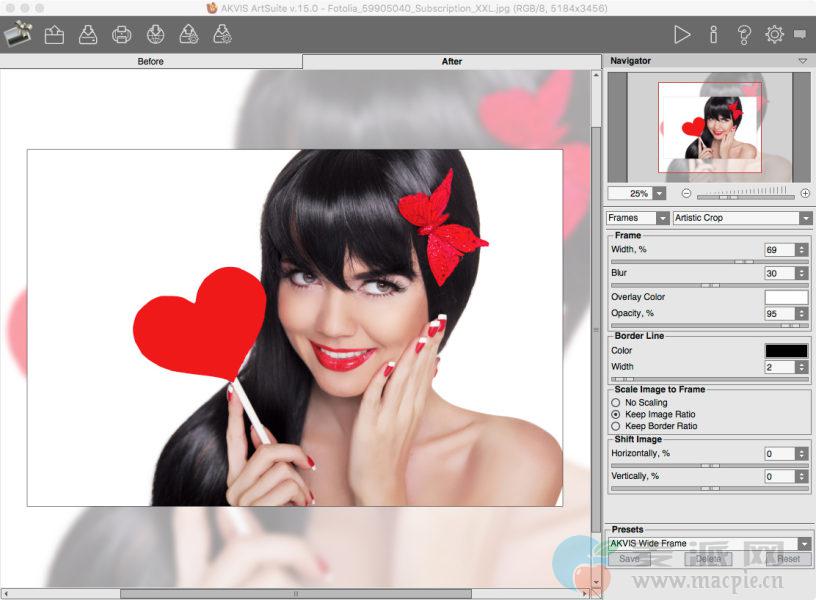Open the program info icon
This screenshot has width=816, height=600.
713,35
